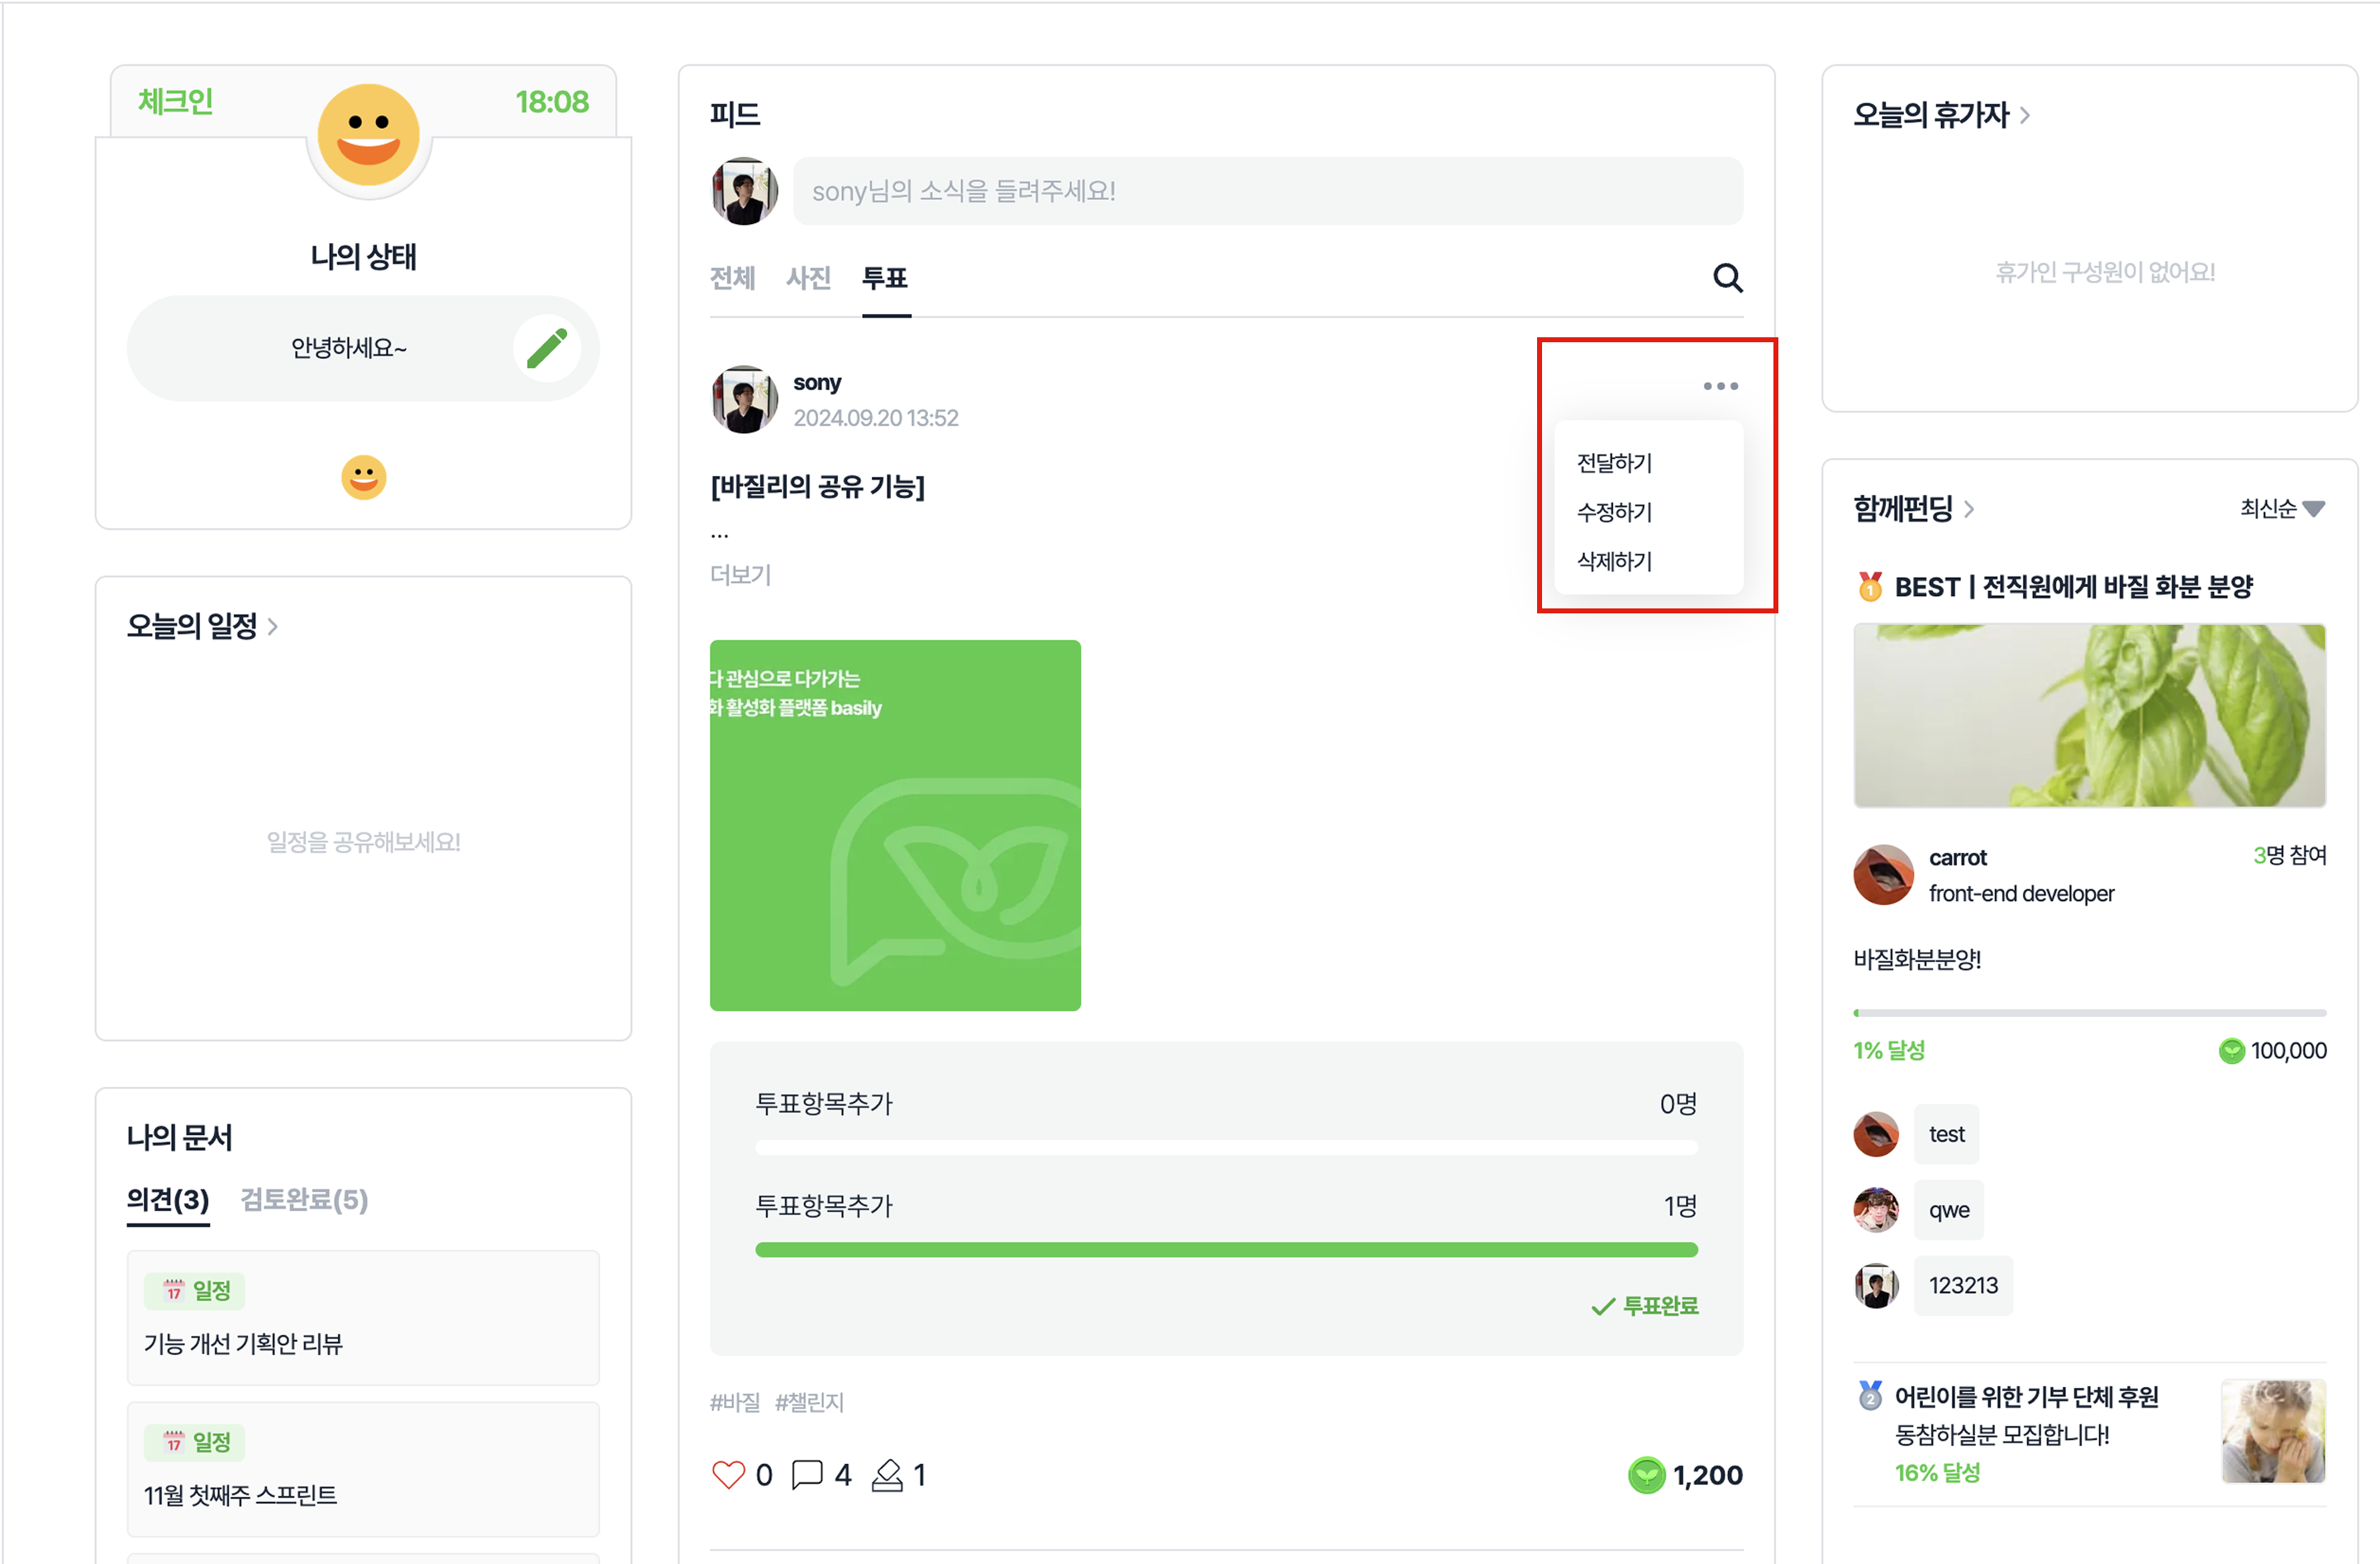This screenshot has height=1564, width=2380.
Task: Click the green basil point coin icon beside 1,200
Action: [x=1646, y=1475]
